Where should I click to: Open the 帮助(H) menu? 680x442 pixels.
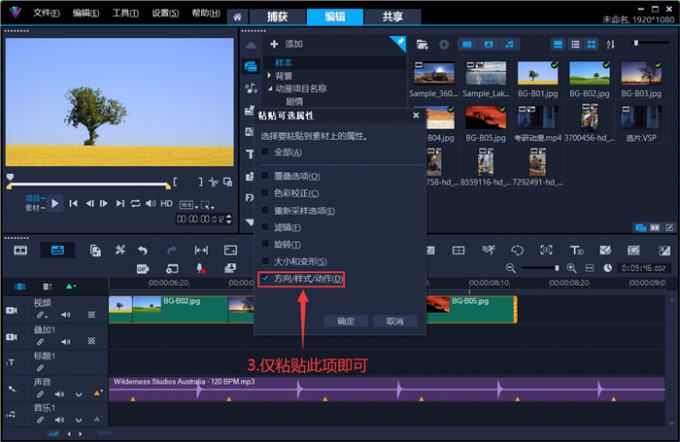[x=206, y=13]
